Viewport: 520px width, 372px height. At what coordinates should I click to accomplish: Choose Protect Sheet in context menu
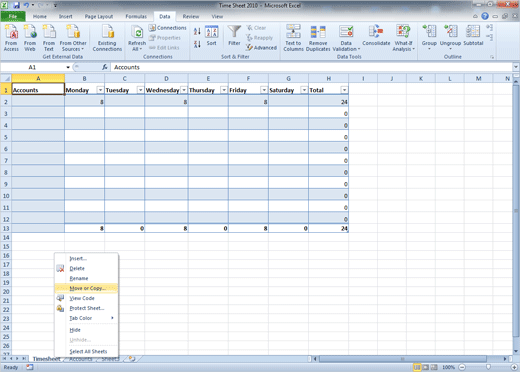pos(86,308)
